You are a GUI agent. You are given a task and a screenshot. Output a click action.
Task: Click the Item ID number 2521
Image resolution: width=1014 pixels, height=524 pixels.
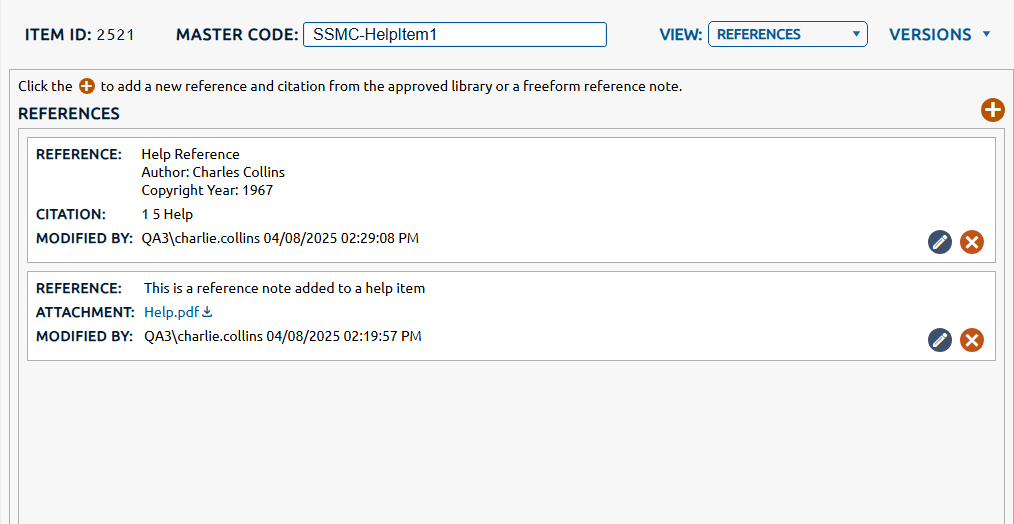pyautogui.click(x=116, y=35)
